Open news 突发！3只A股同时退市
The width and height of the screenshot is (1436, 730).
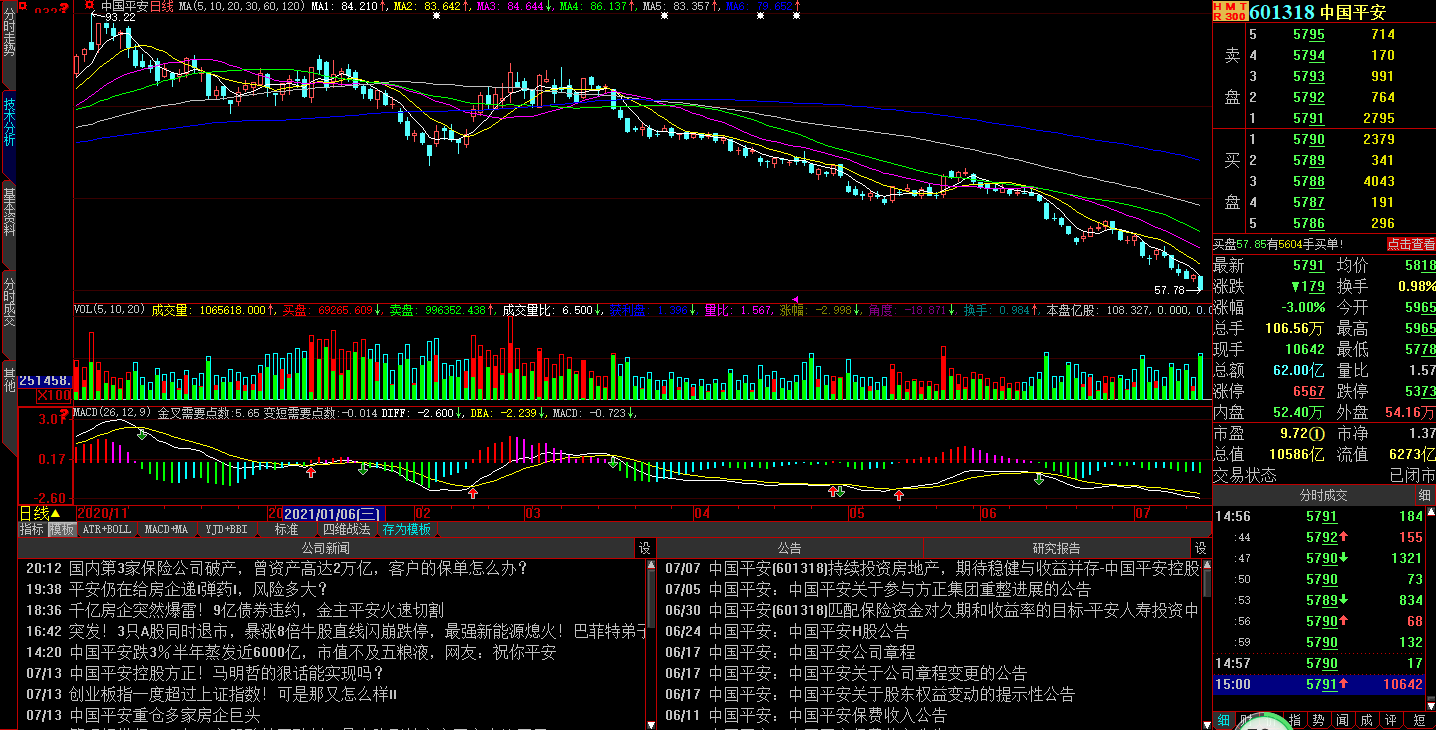pos(358,631)
